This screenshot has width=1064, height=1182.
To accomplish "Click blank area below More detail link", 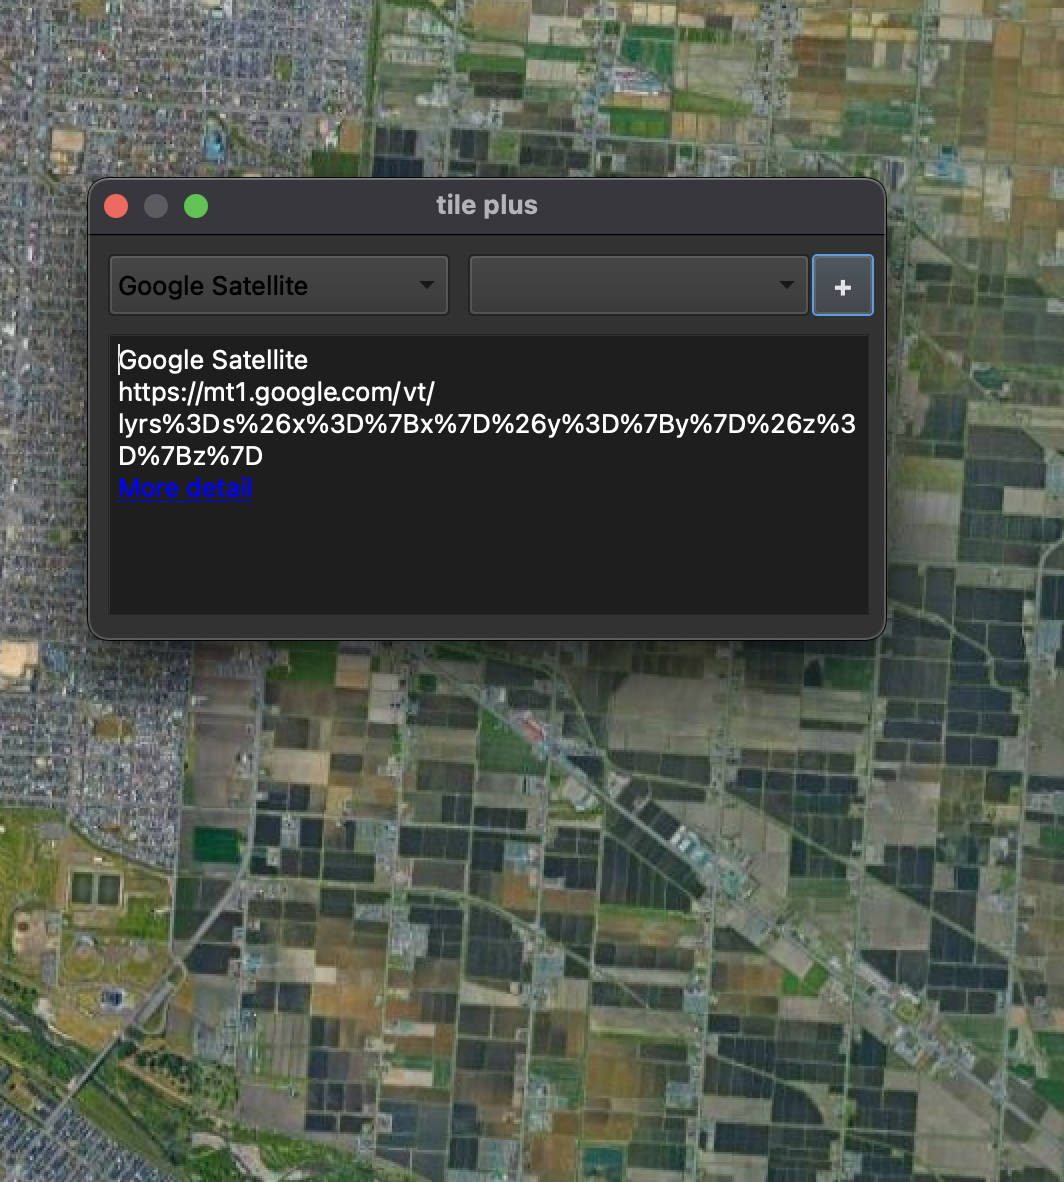I will point(486,560).
